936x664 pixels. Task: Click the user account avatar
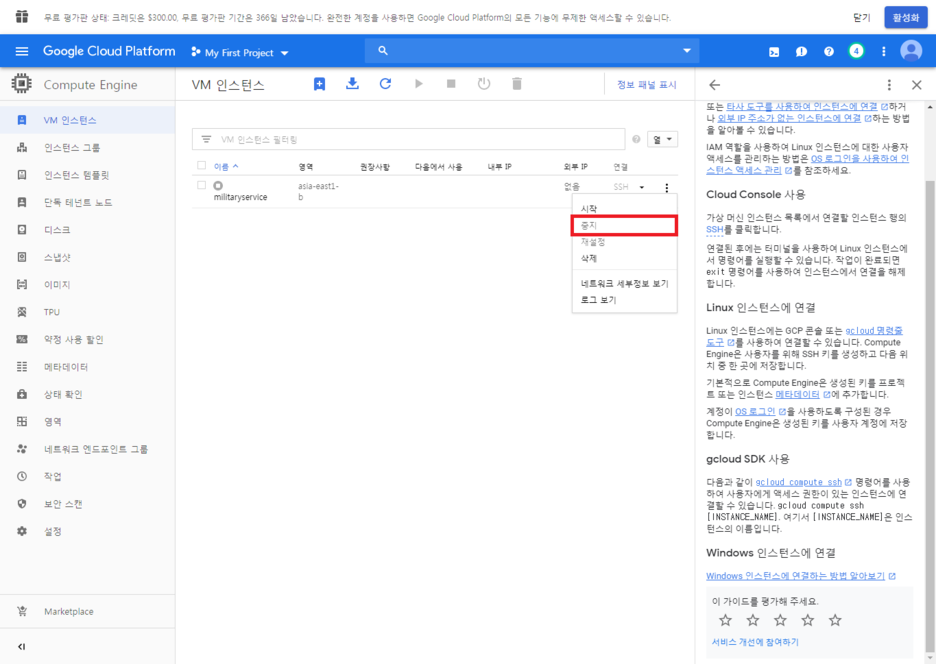(911, 51)
